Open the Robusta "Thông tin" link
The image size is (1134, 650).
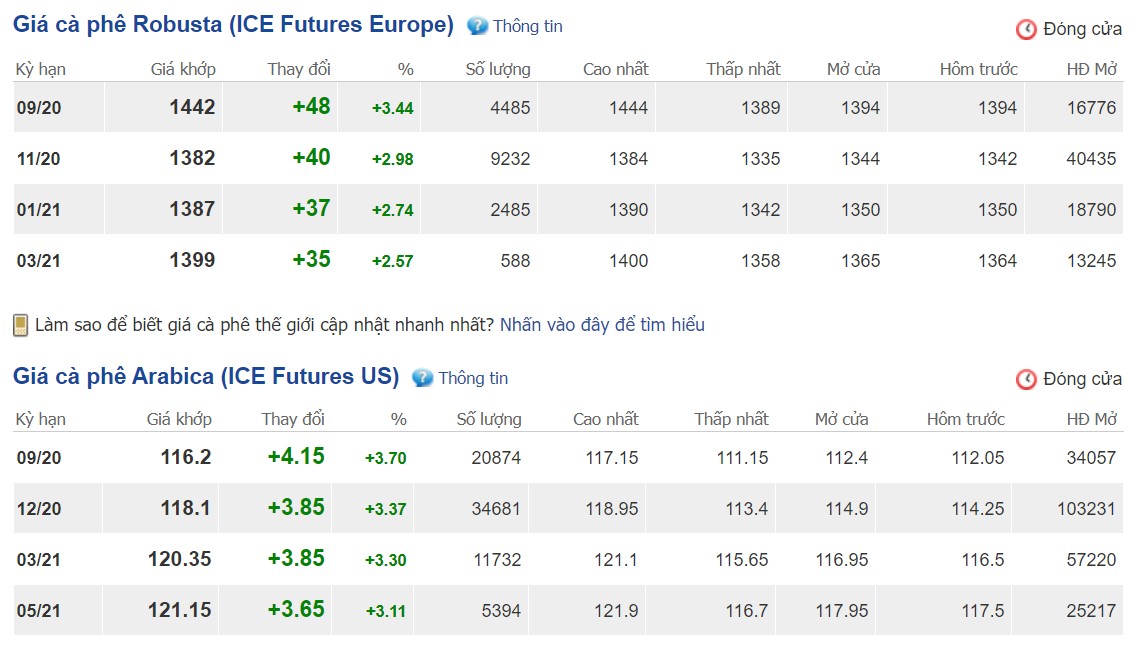click(528, 26)
